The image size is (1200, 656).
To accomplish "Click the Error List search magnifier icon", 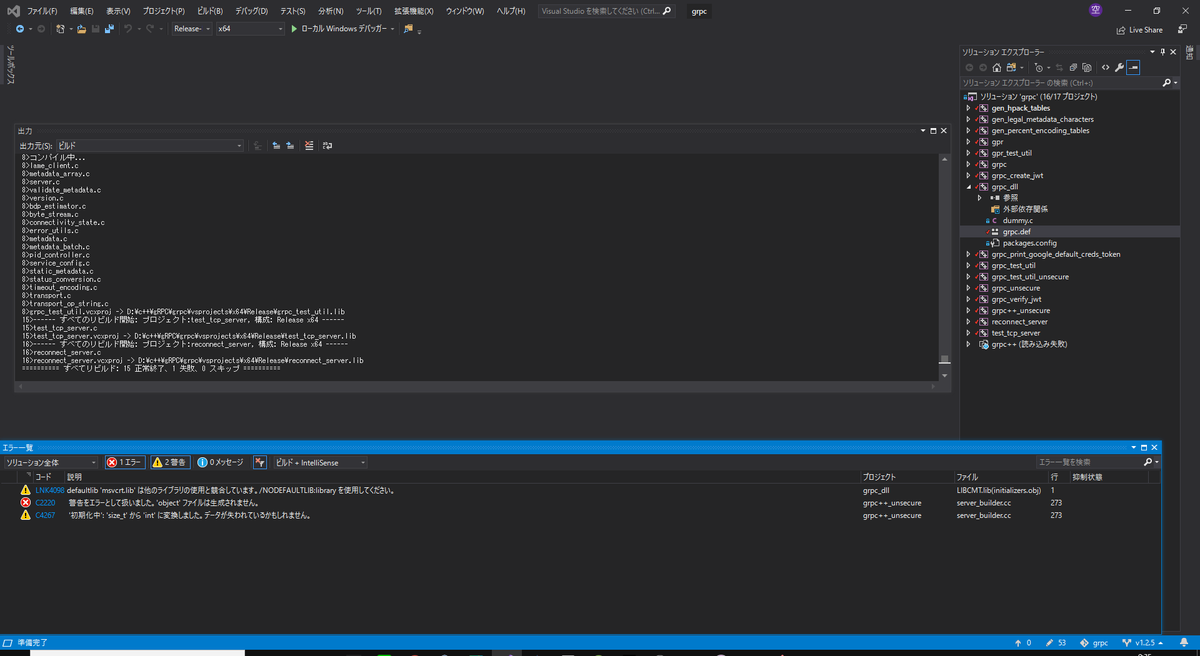I will (x=1148, y=462).
